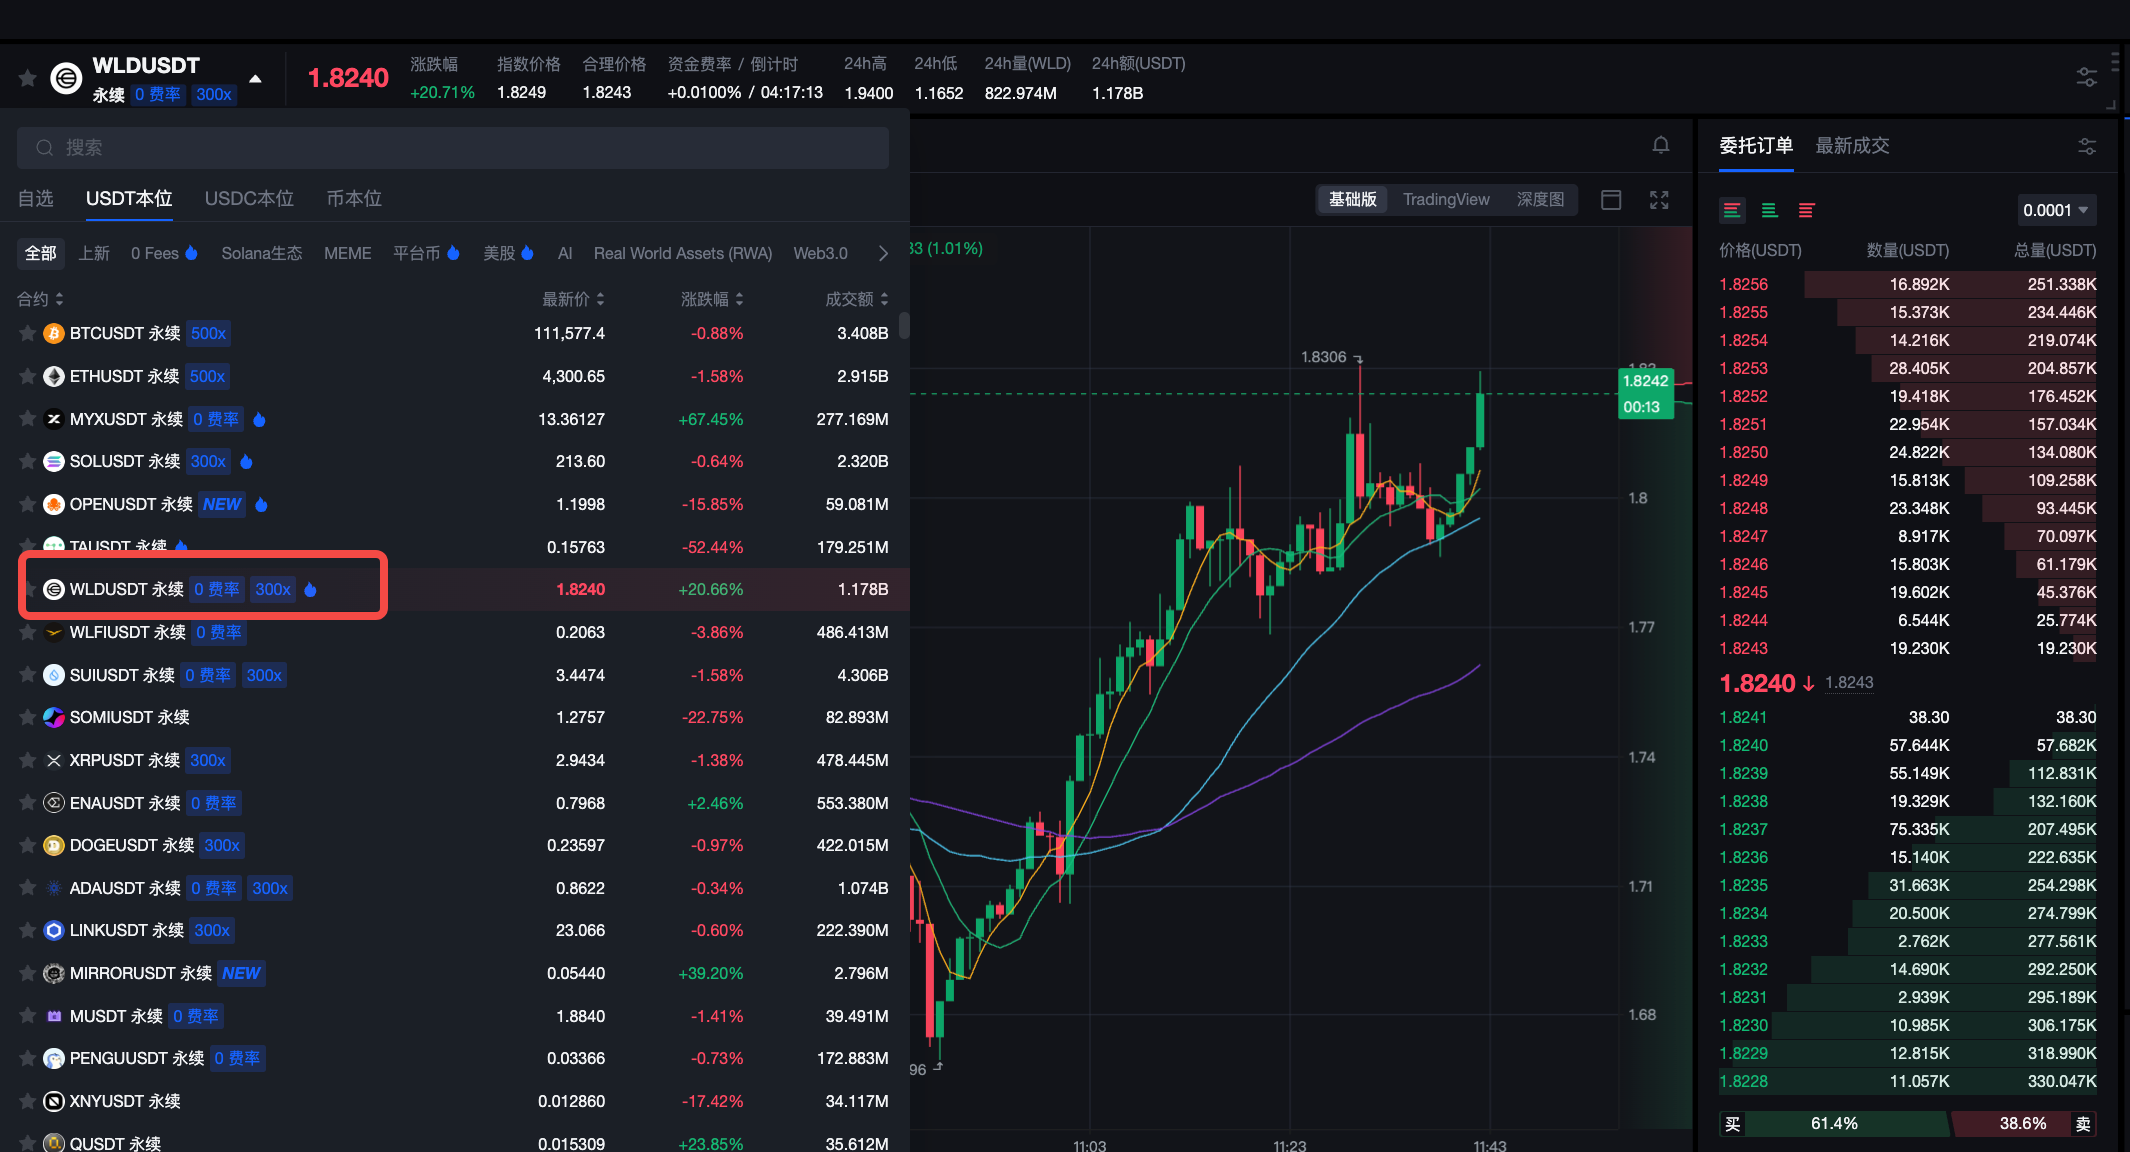Click the fullscreen chart icon
Image resolution: width=2130 pixels, height=1152 pixels.
tap(1659, 200)
